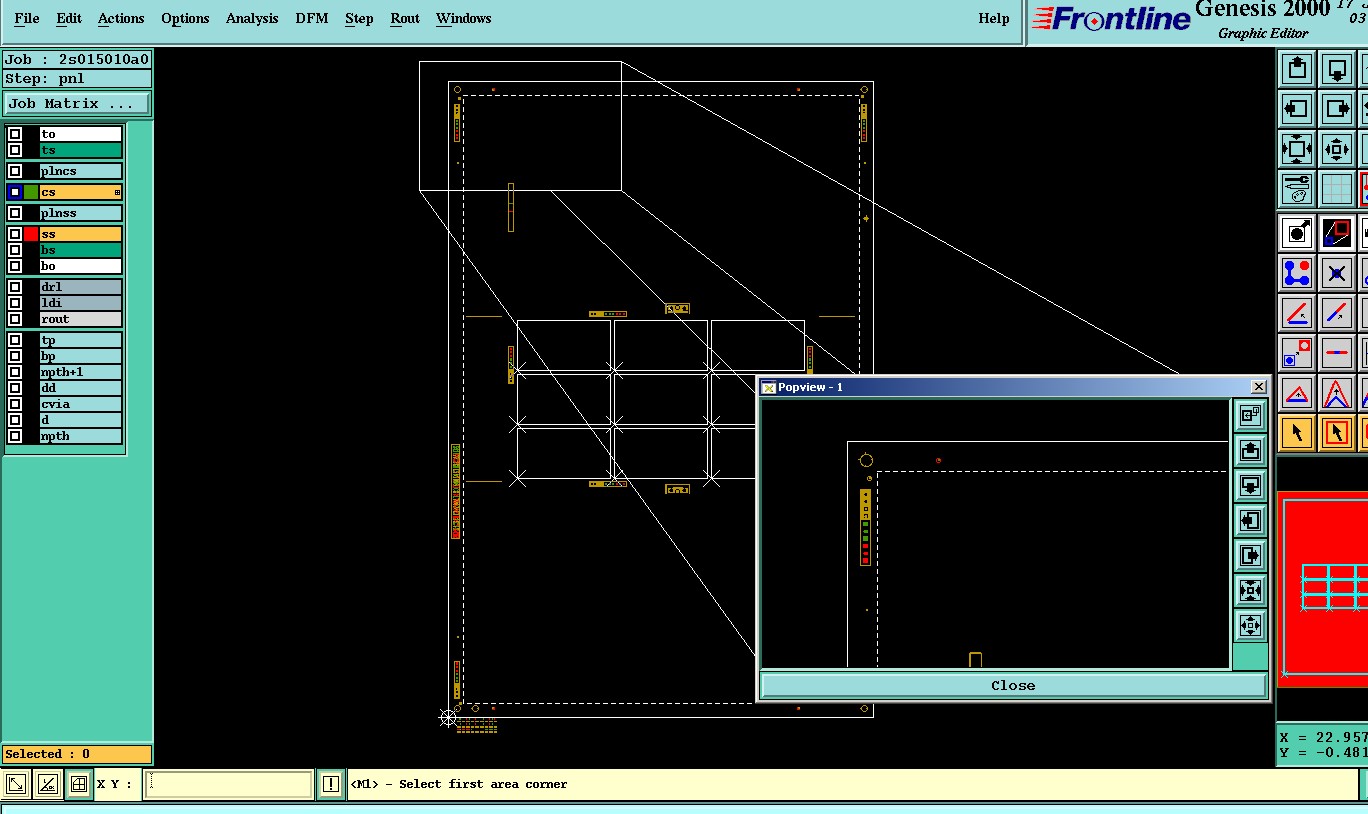
Task: Select the ldi layer name
Action: tap(80, 303)
